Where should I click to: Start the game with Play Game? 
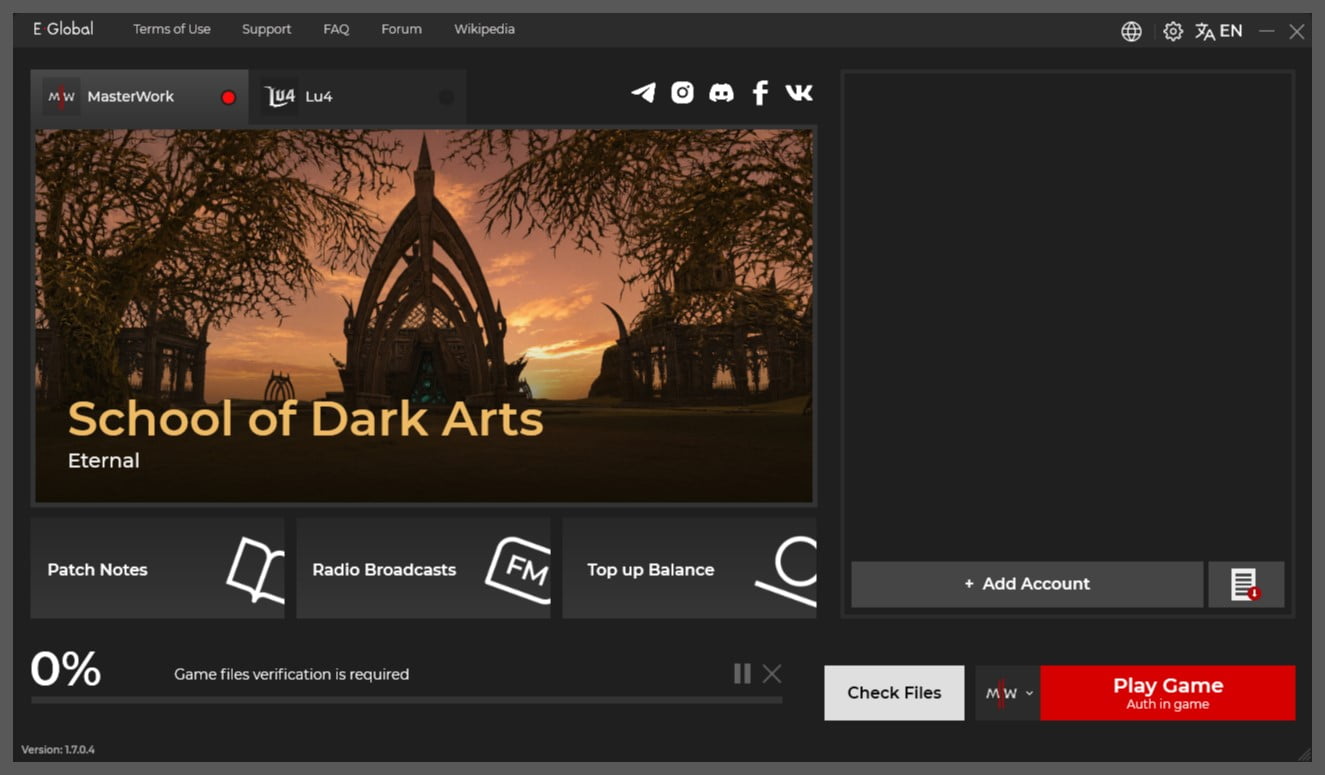[1167, 693]
